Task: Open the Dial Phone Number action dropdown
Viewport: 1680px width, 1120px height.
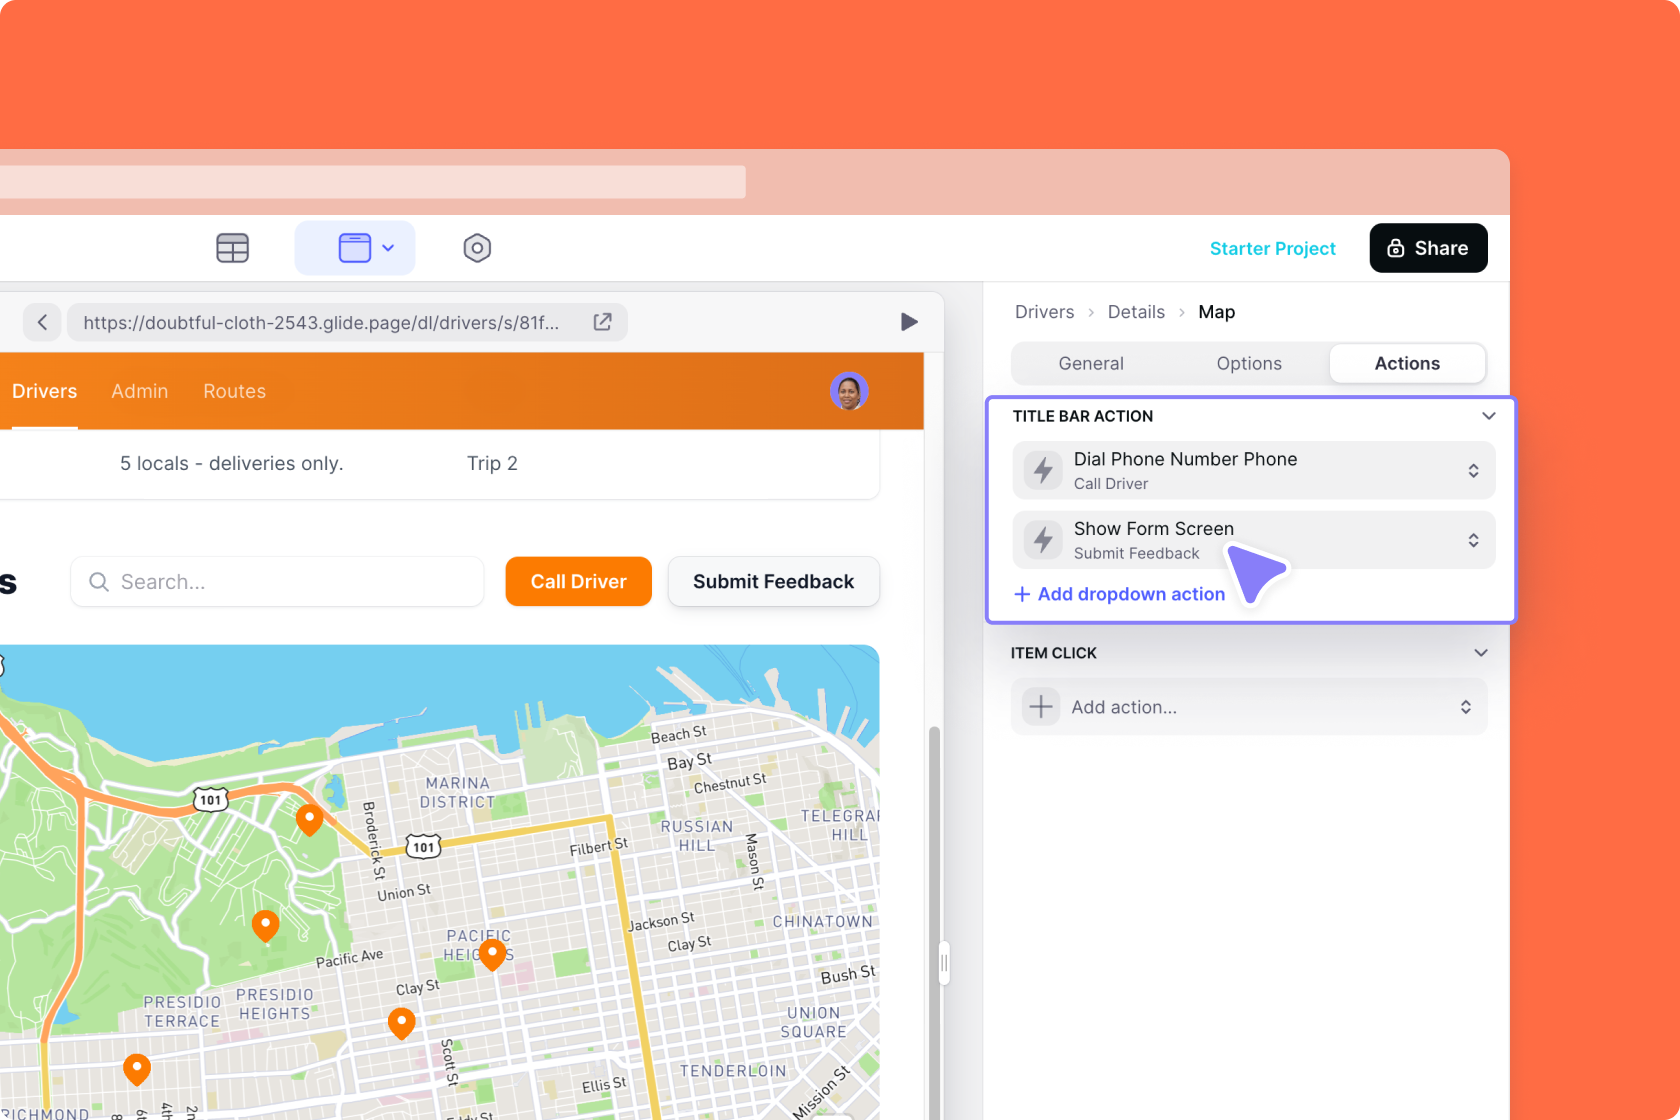Action: pos(1473,471)
